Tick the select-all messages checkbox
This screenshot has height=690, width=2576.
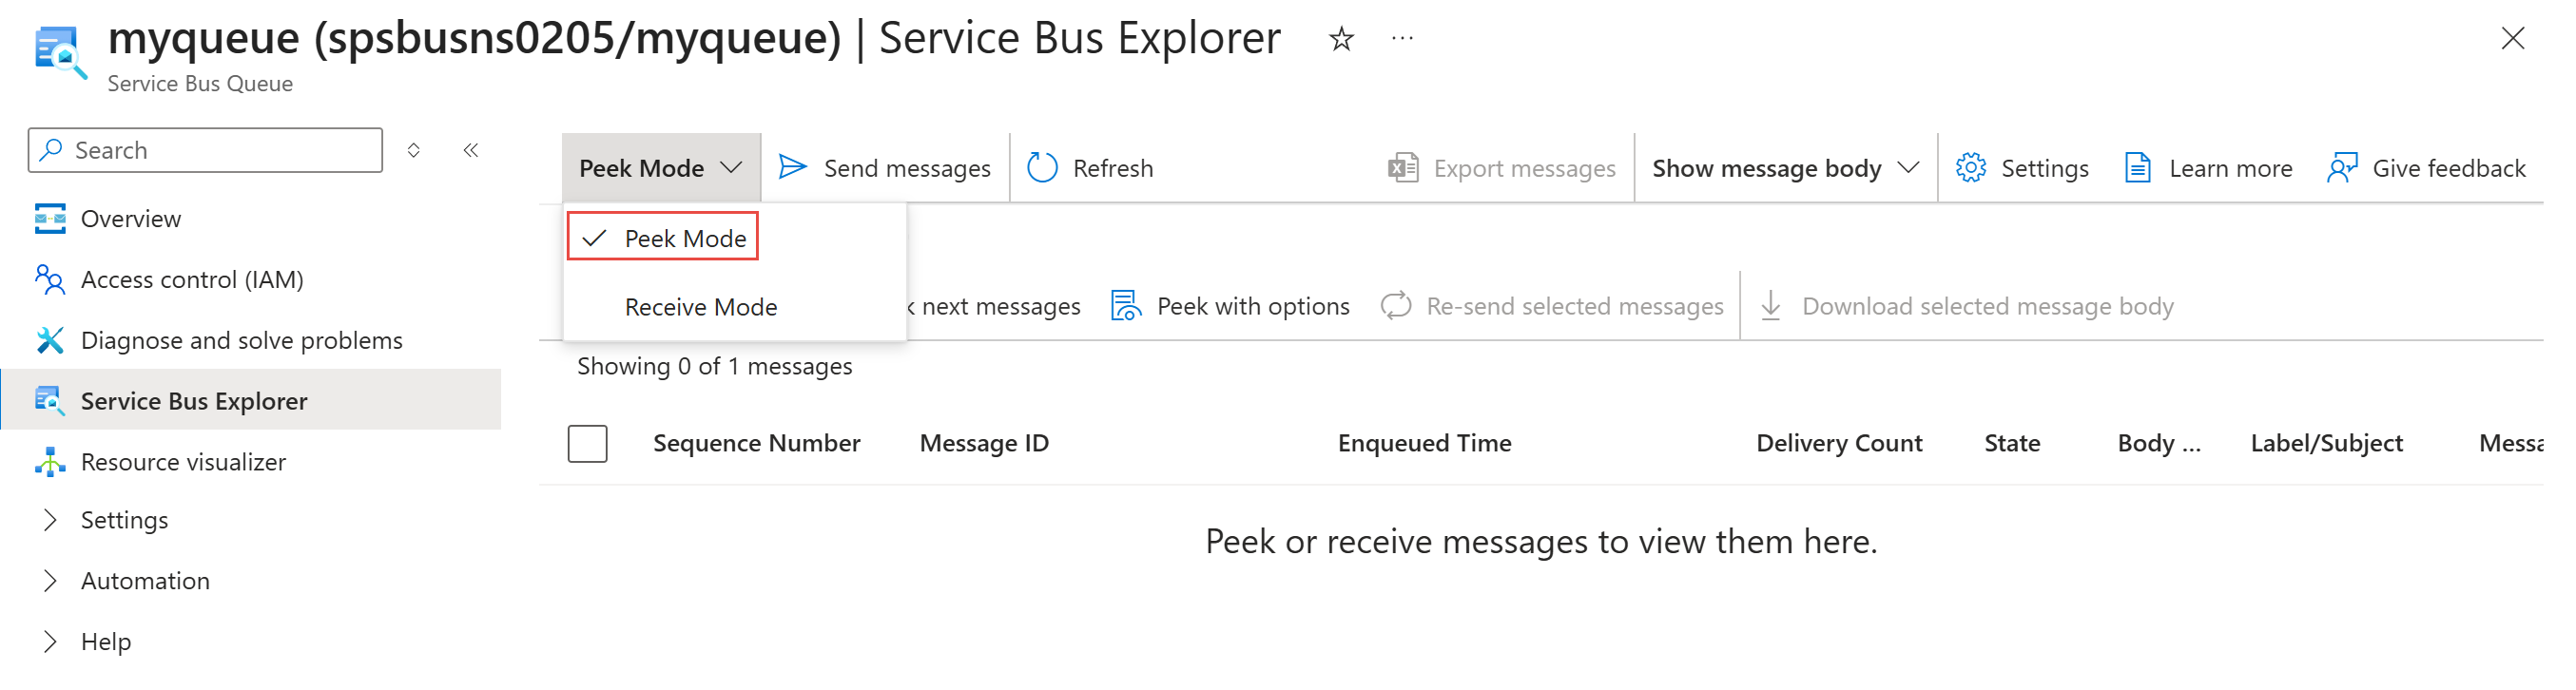[x=587, y=443]
